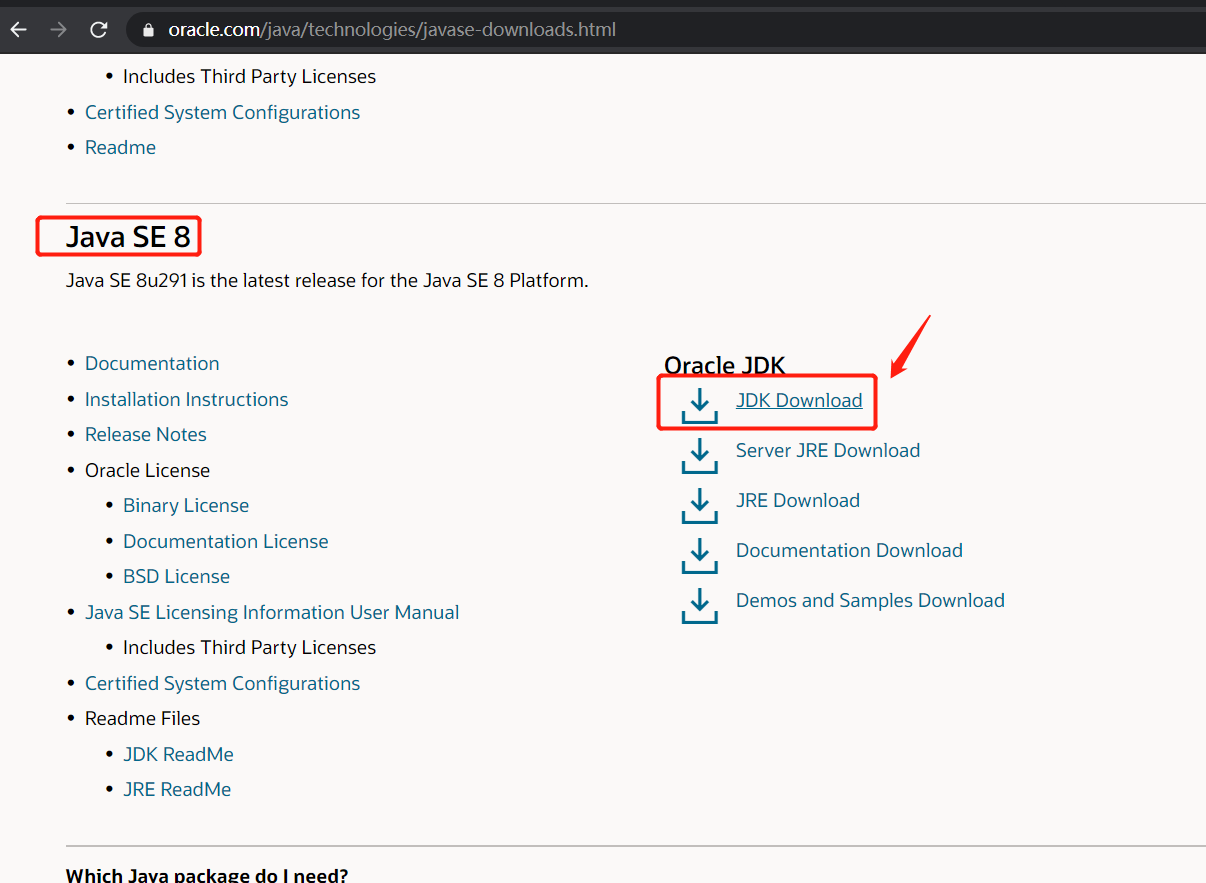Open the JRE ReadMe link
The width and height of the screenshot is (1206, 883).
(x=177, y=789)
